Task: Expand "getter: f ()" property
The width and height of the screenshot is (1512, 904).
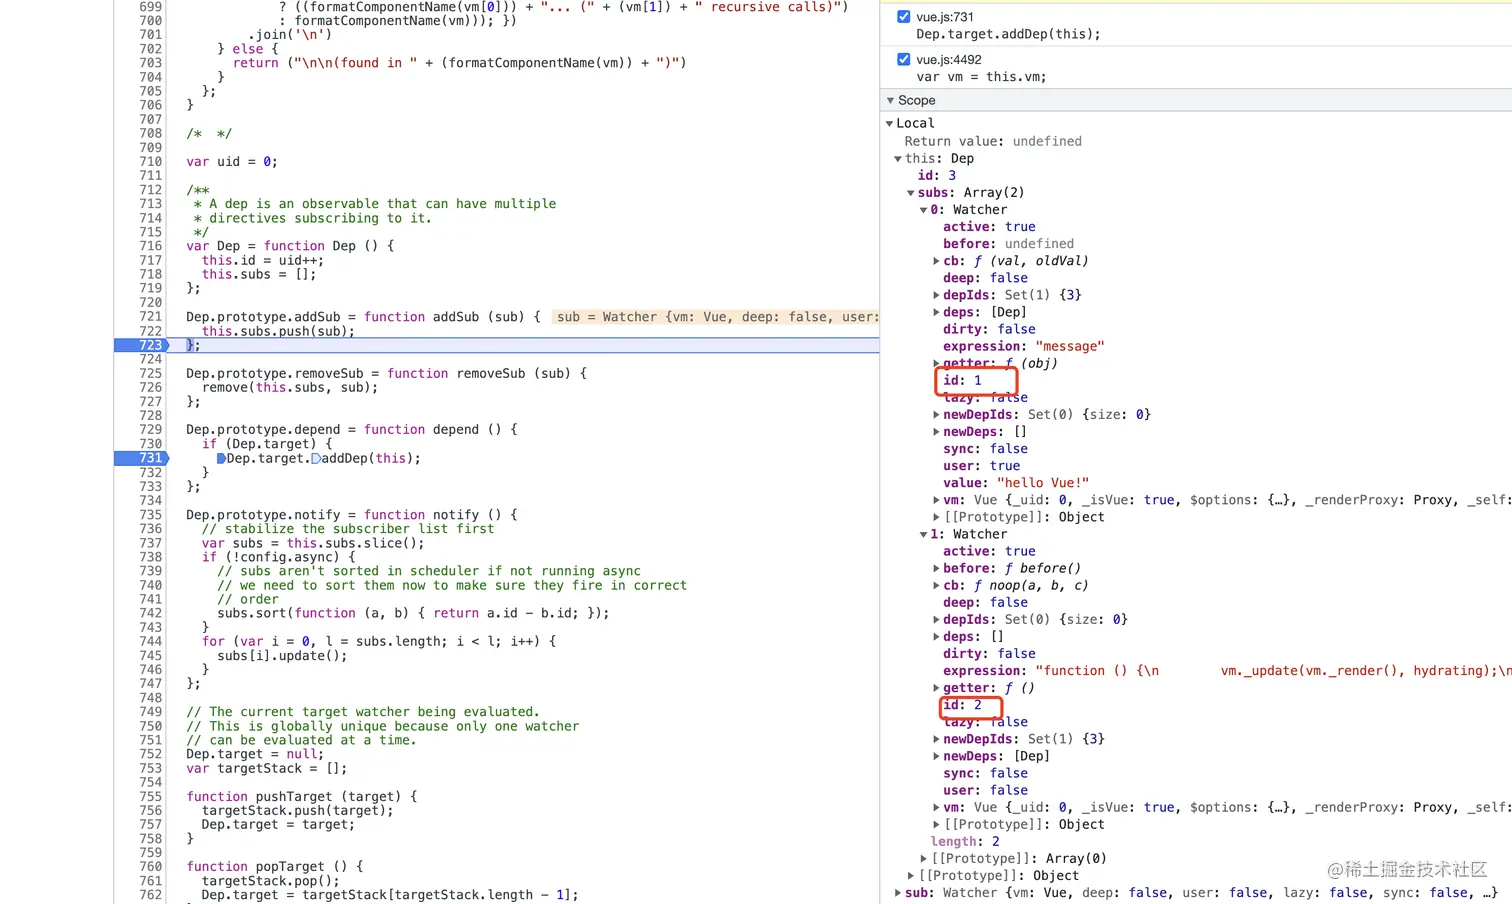Action: coord(936,688)
